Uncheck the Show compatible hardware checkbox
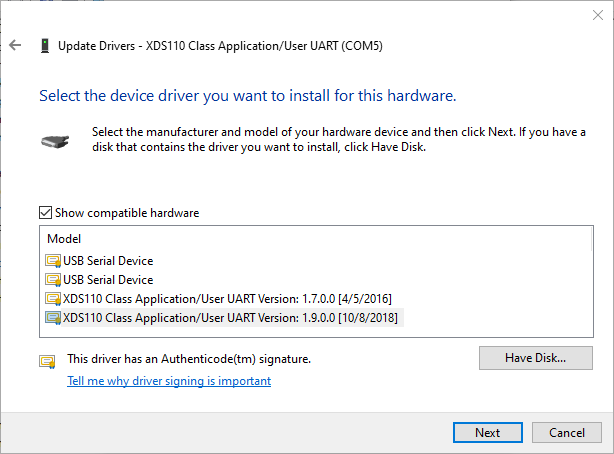 (45, 213)
